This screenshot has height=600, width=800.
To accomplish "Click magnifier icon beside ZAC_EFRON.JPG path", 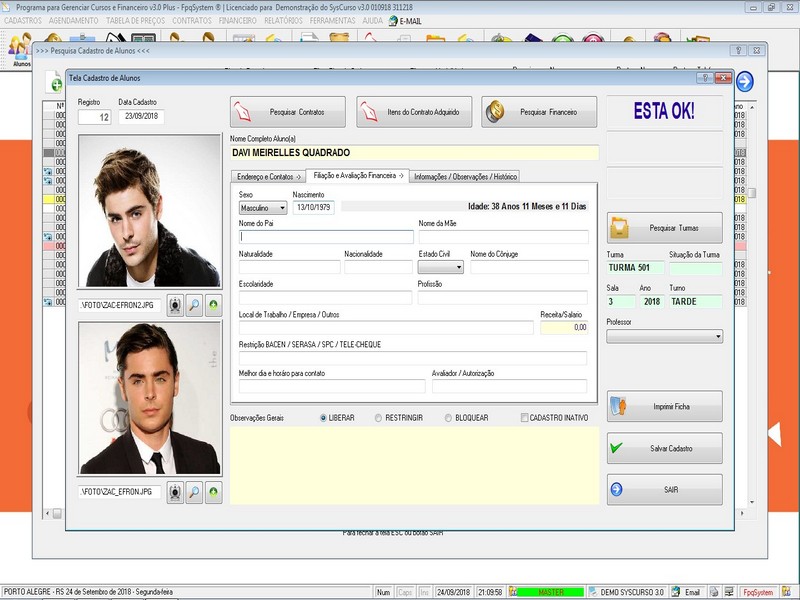I will [x=194, y=492].
